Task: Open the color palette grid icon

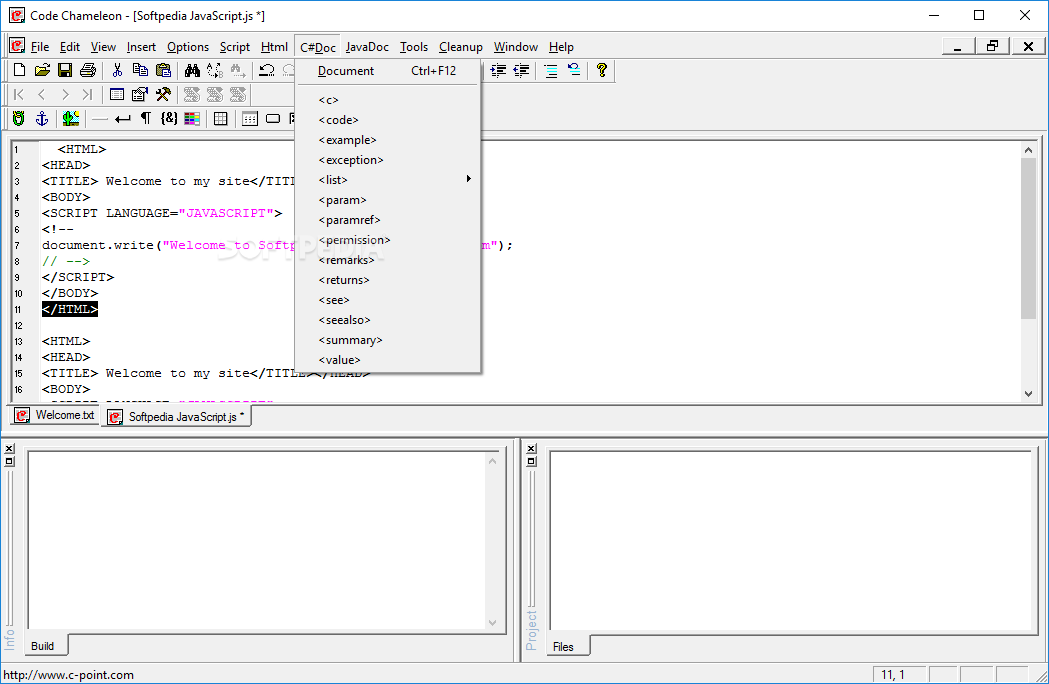Action: click(x=192, y=118)
